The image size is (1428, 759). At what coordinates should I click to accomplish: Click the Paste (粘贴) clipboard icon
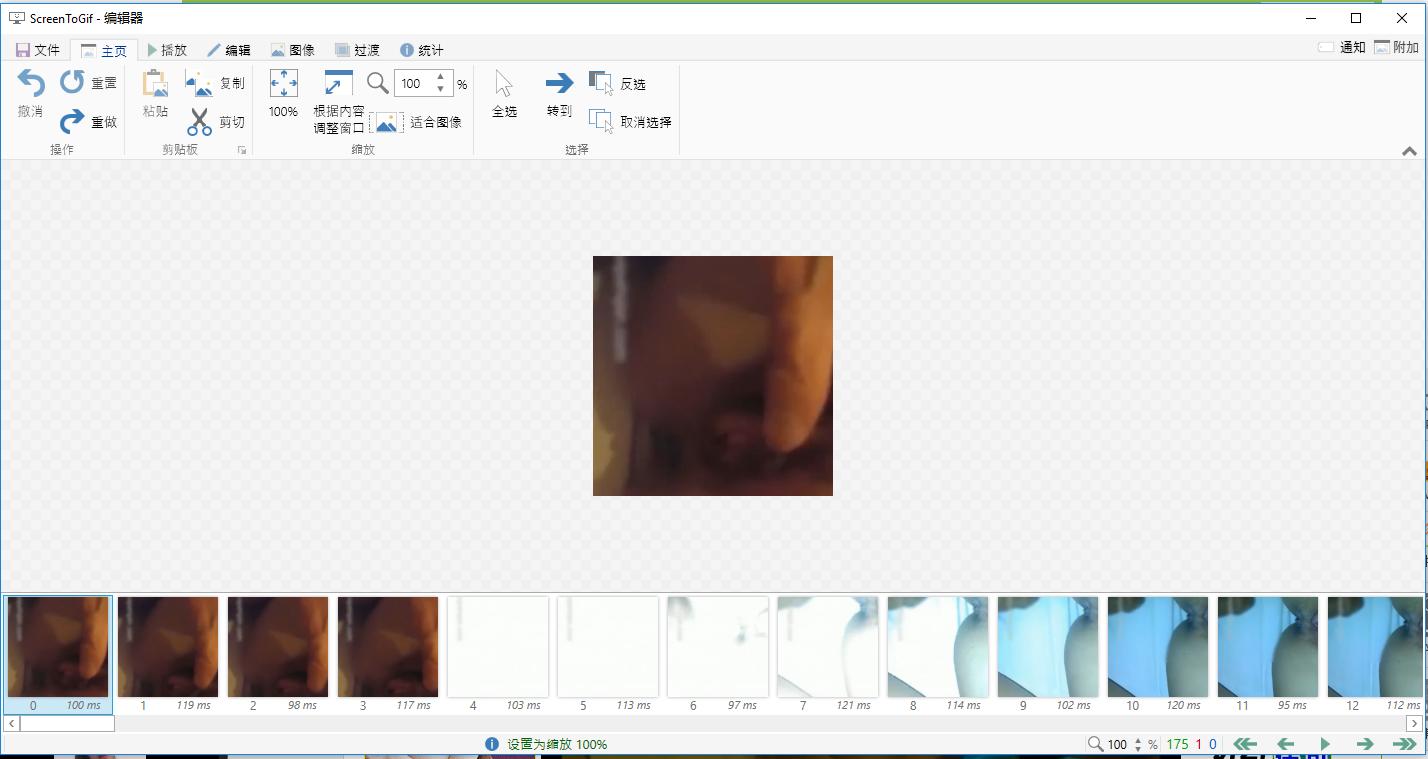(x=155, y=84)
